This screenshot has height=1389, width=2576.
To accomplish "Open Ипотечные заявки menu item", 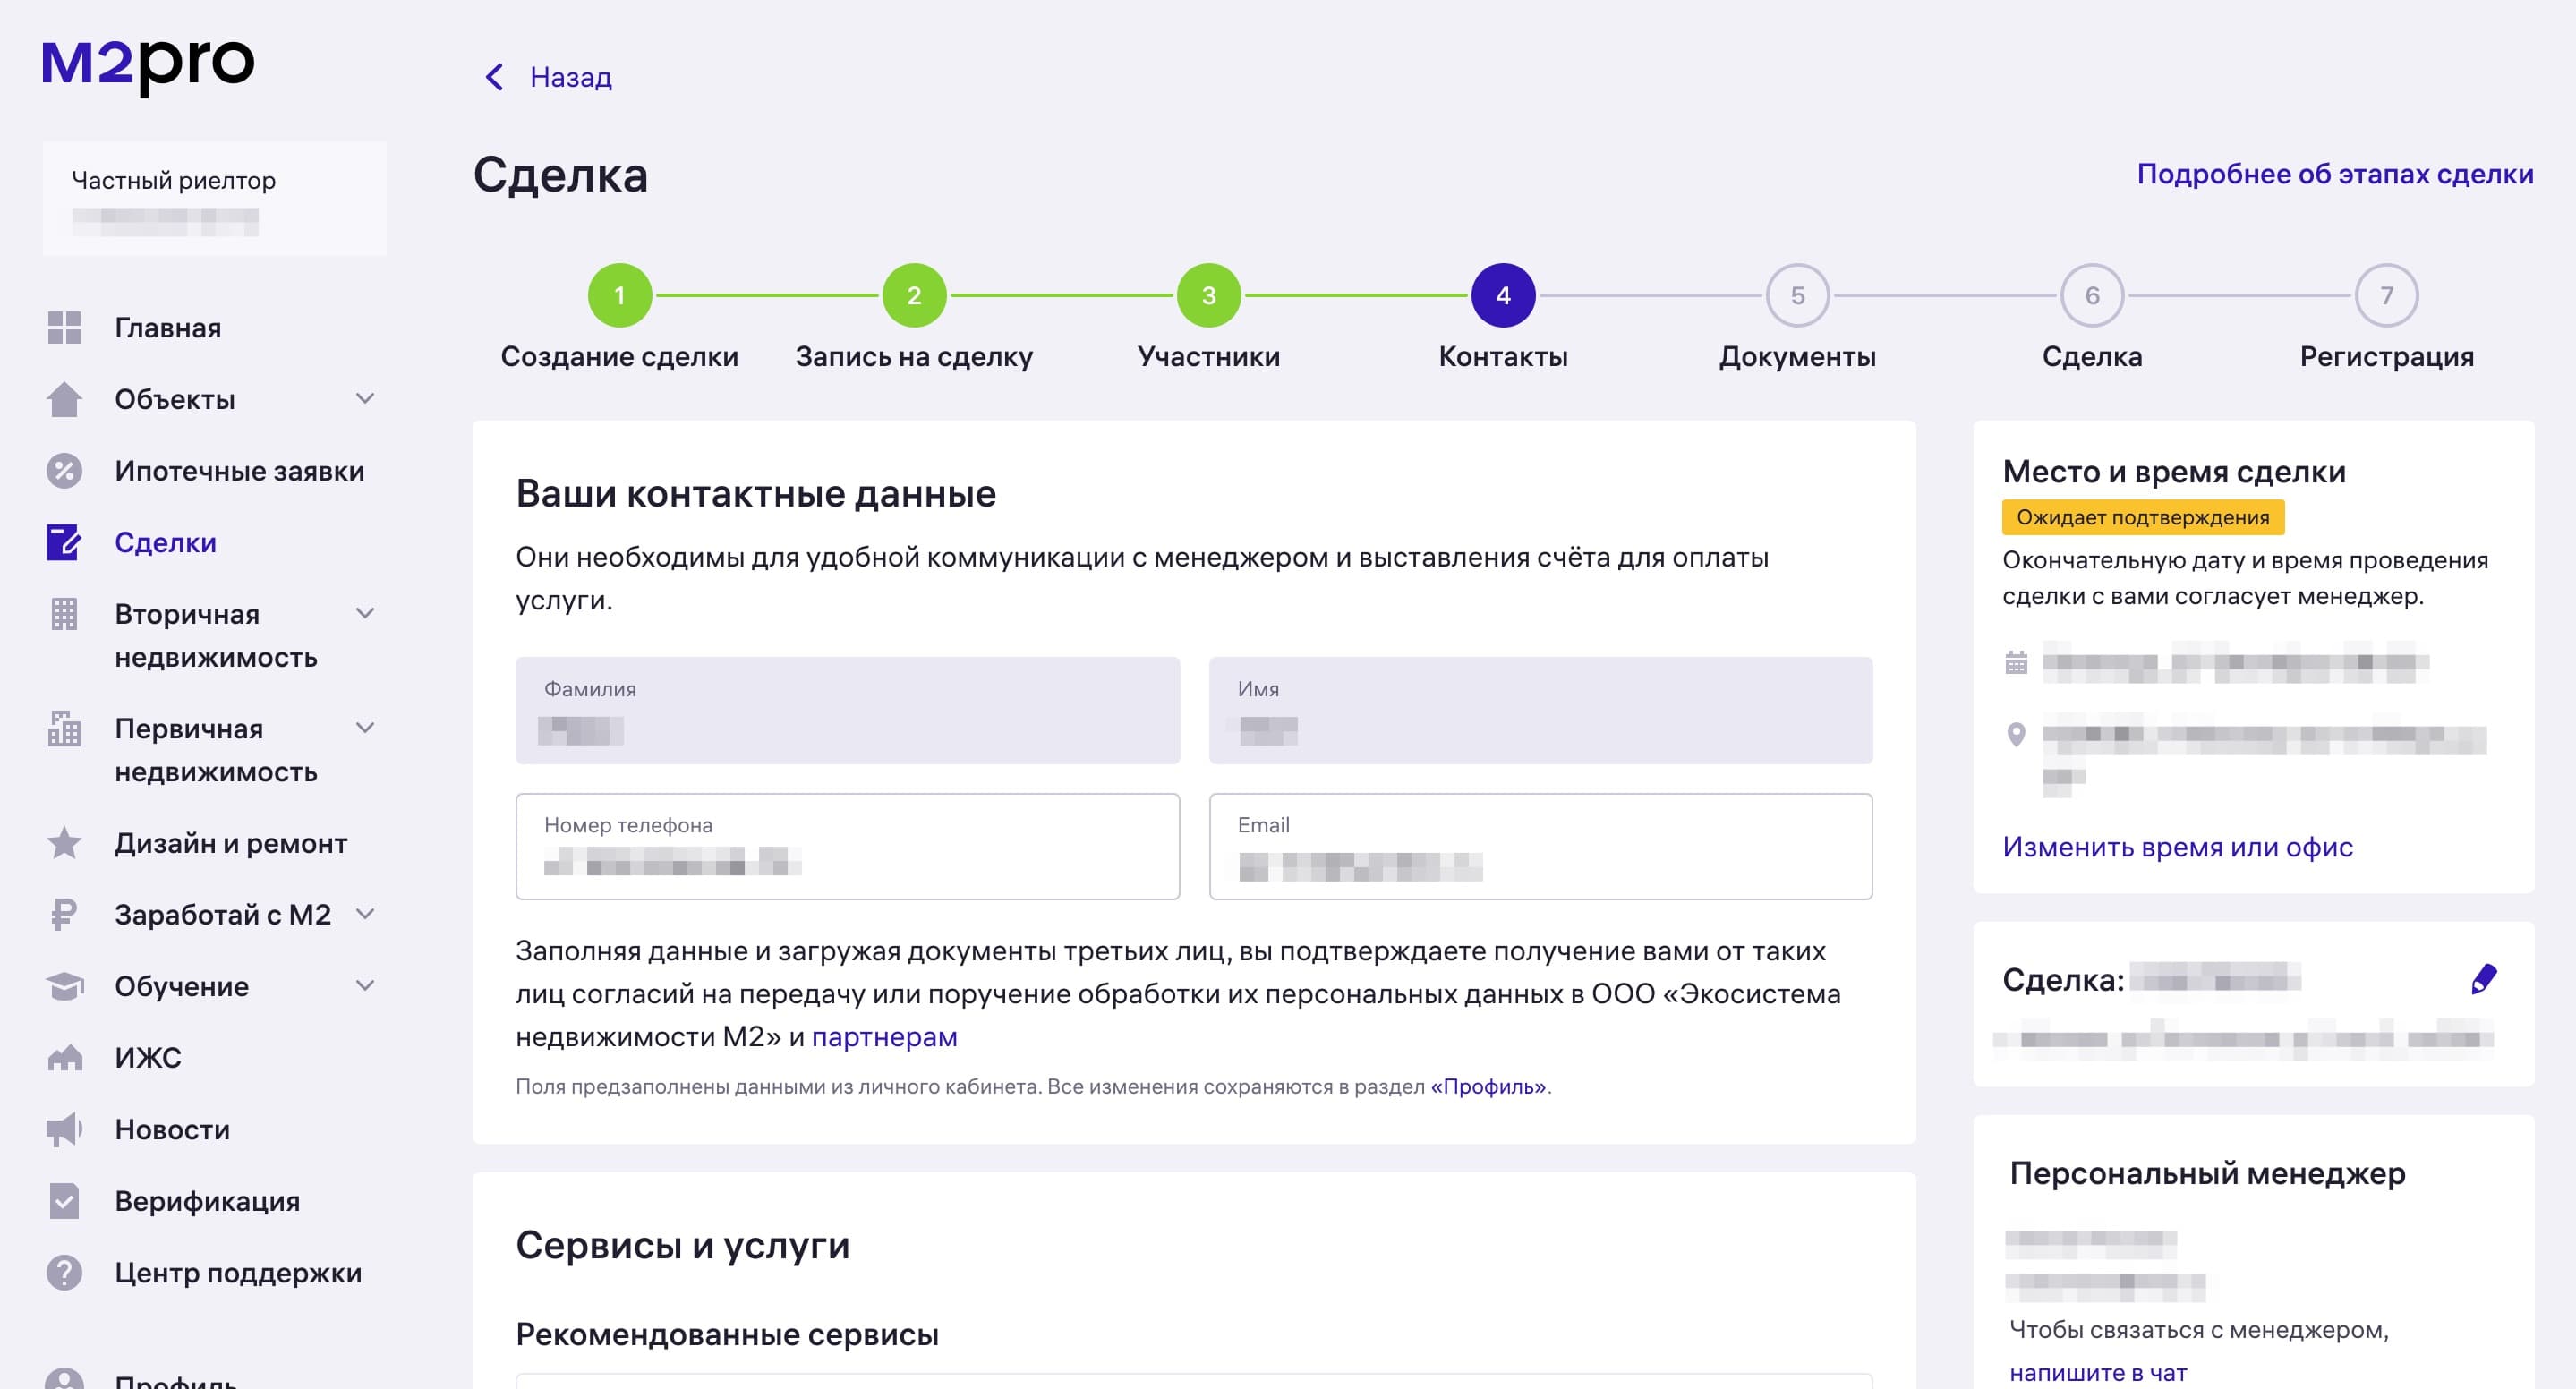I will [x=240, y=471].
